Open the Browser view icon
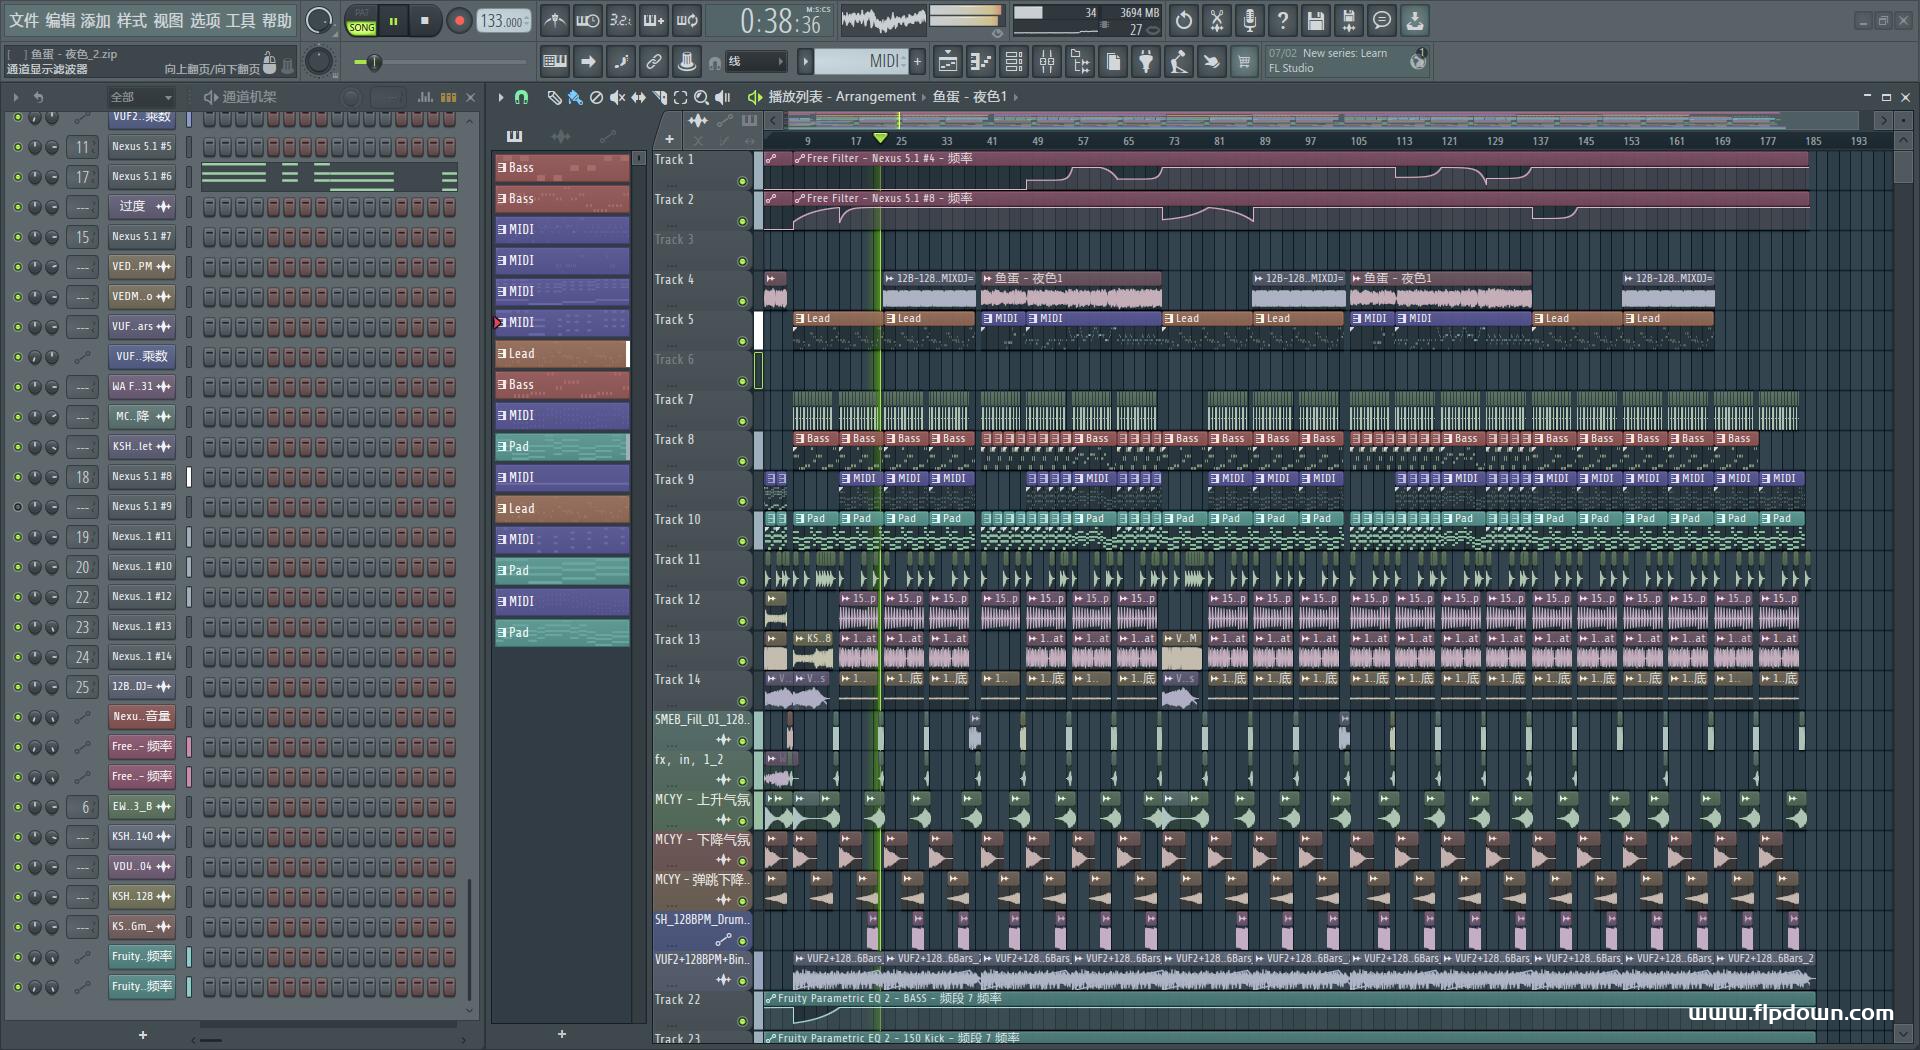This screenshot has height=1050, width=1920. [x=1080, y=62]
